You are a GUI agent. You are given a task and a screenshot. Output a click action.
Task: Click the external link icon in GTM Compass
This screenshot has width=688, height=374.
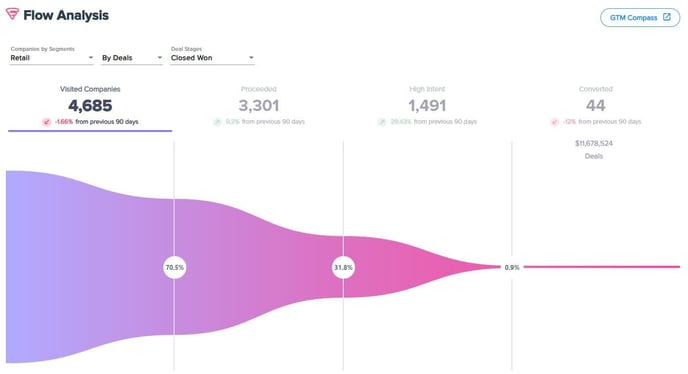pos(666,17)
